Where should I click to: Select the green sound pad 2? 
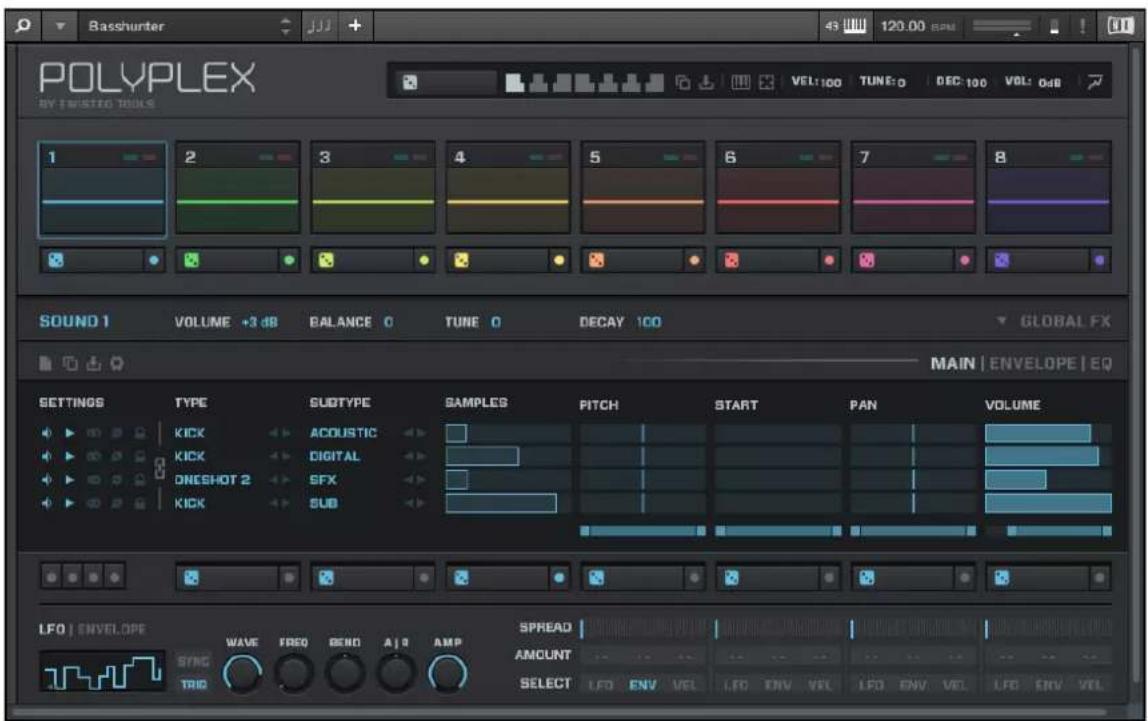[x=238, y=188]
